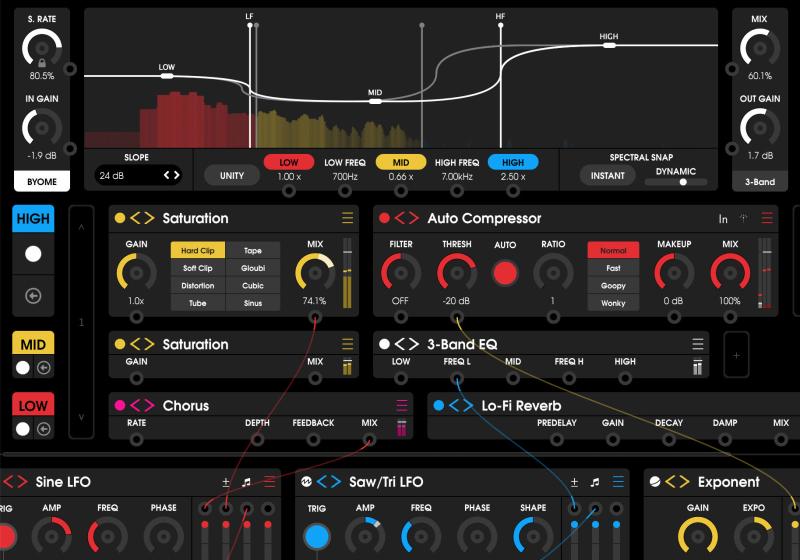This screenshot has width=800, height=560.
Task: Toggle the Chorus pink power dot
Action: pos(120,405)
